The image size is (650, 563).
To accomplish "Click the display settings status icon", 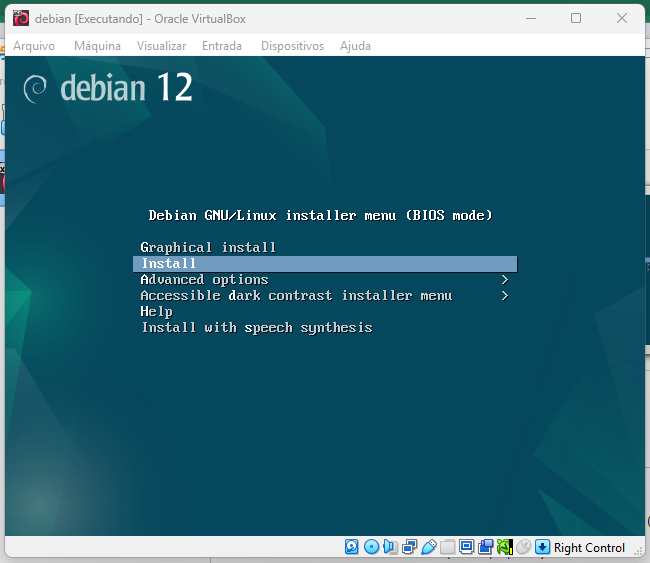I will pos(466,547).
